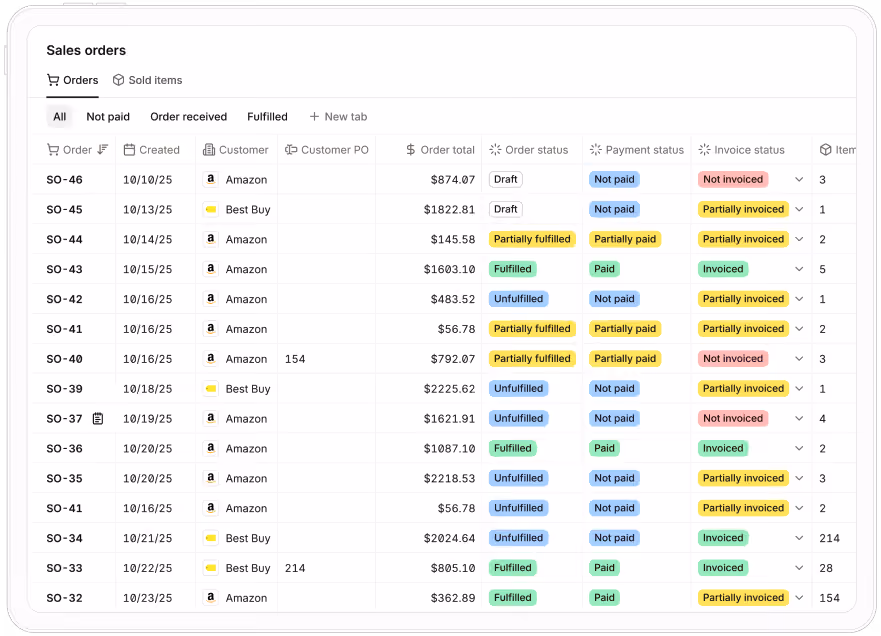Click Partially paid badge for SO-41
881x636 pixels.
pos(625,329)
